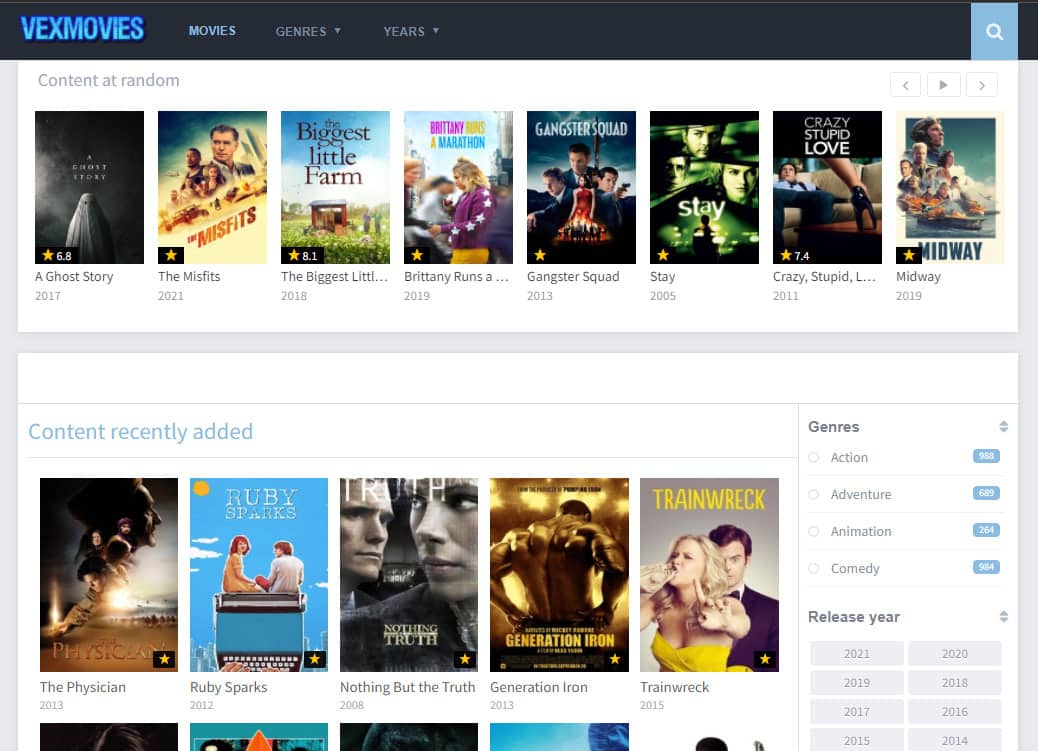Open the Movies menu item

212,31
